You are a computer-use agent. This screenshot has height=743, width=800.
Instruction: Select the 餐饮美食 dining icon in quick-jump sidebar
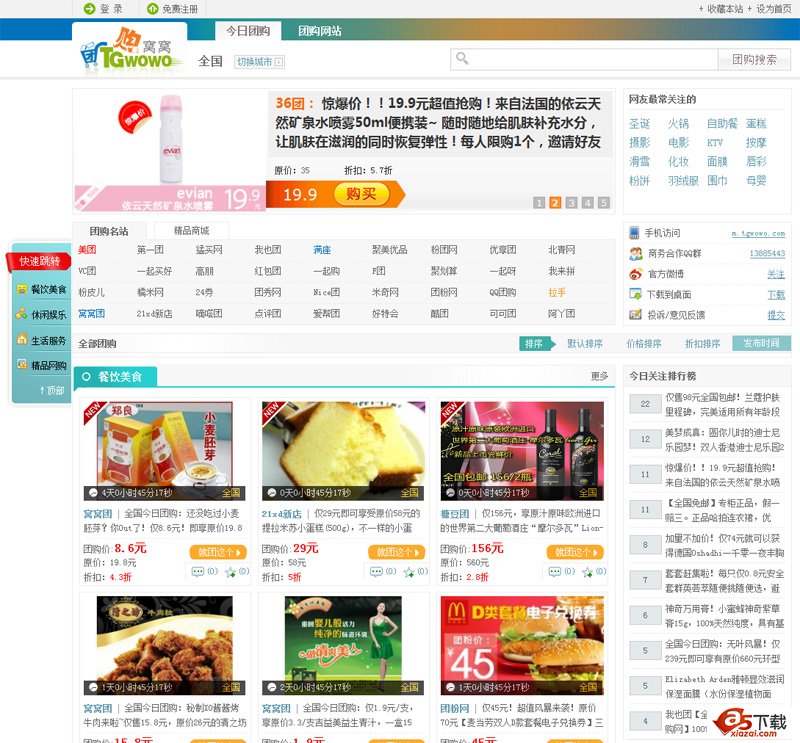(x=22, y=288)
